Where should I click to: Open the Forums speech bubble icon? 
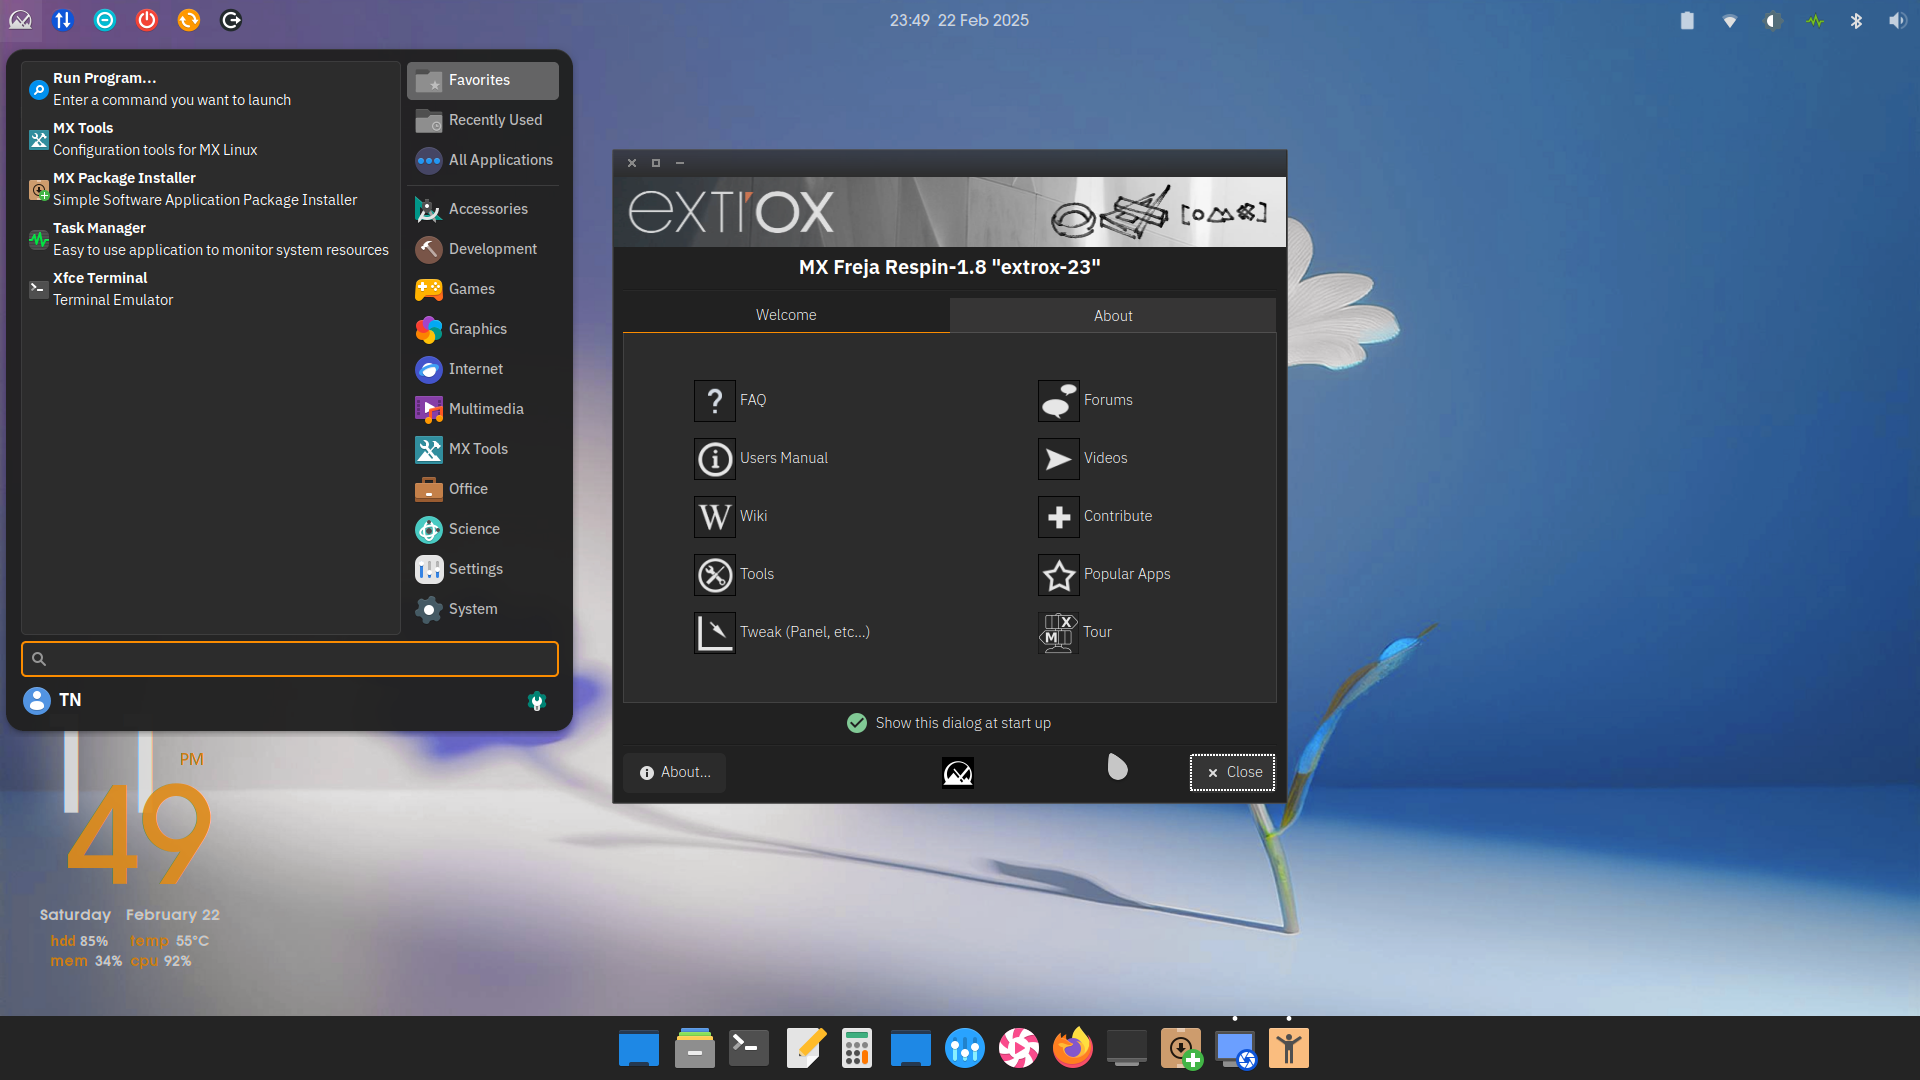pos(1058,401)
